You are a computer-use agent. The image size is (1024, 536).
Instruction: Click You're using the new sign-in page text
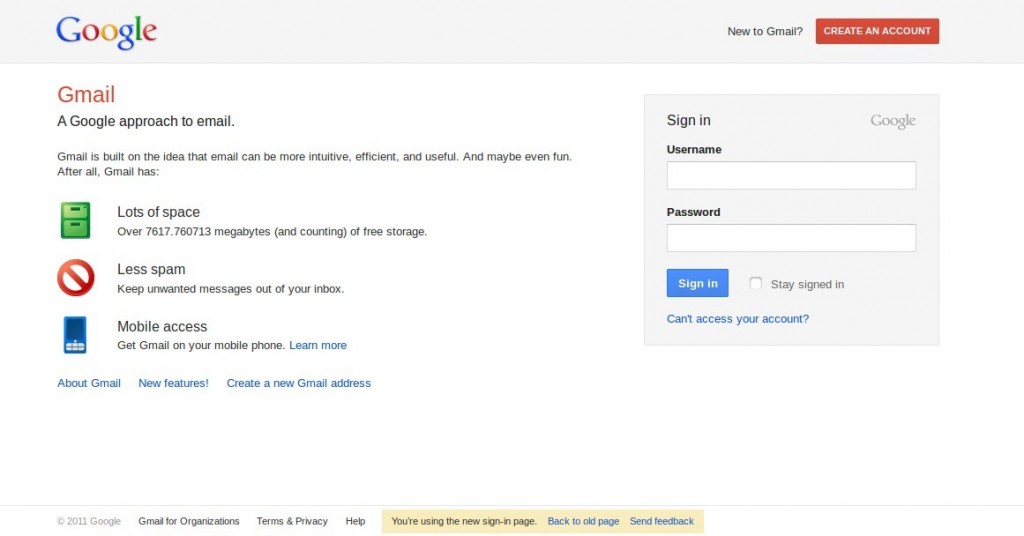pos(464,521)
